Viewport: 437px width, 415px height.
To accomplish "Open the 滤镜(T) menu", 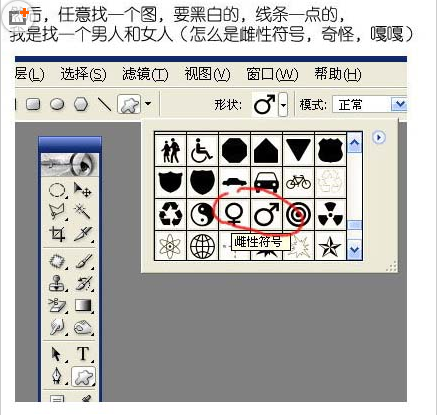I will (145, 74).
